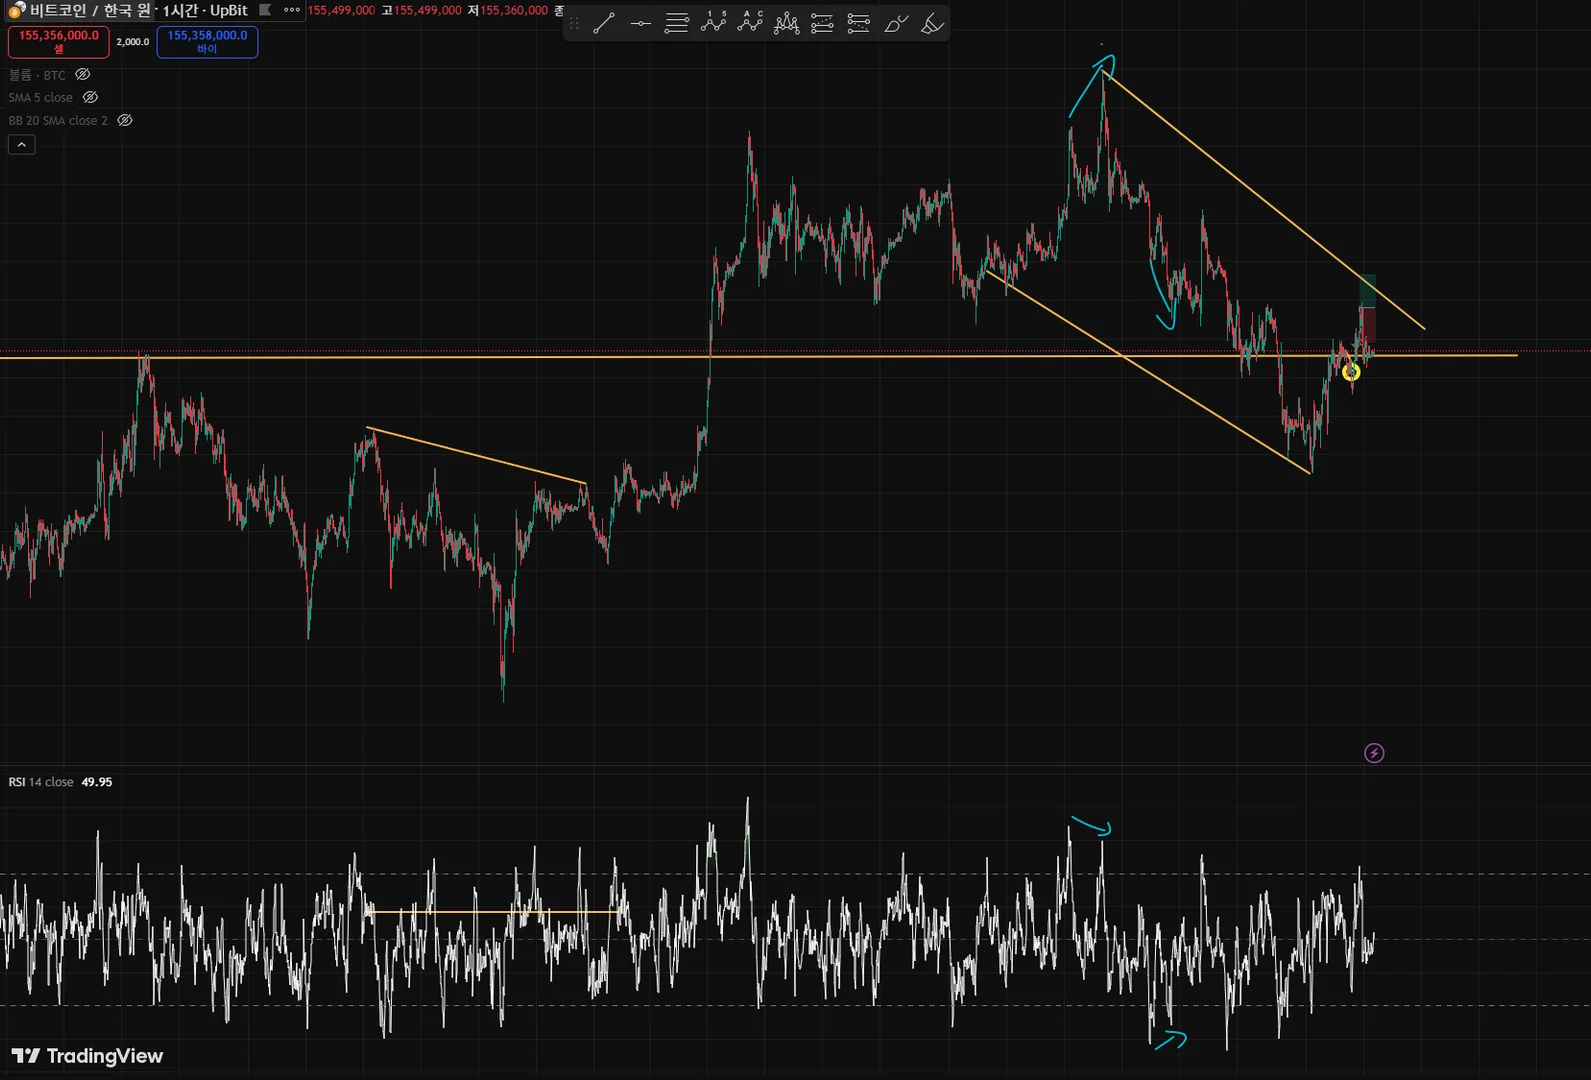
Task: Select the Short Position tool
Action: (858, 23)
